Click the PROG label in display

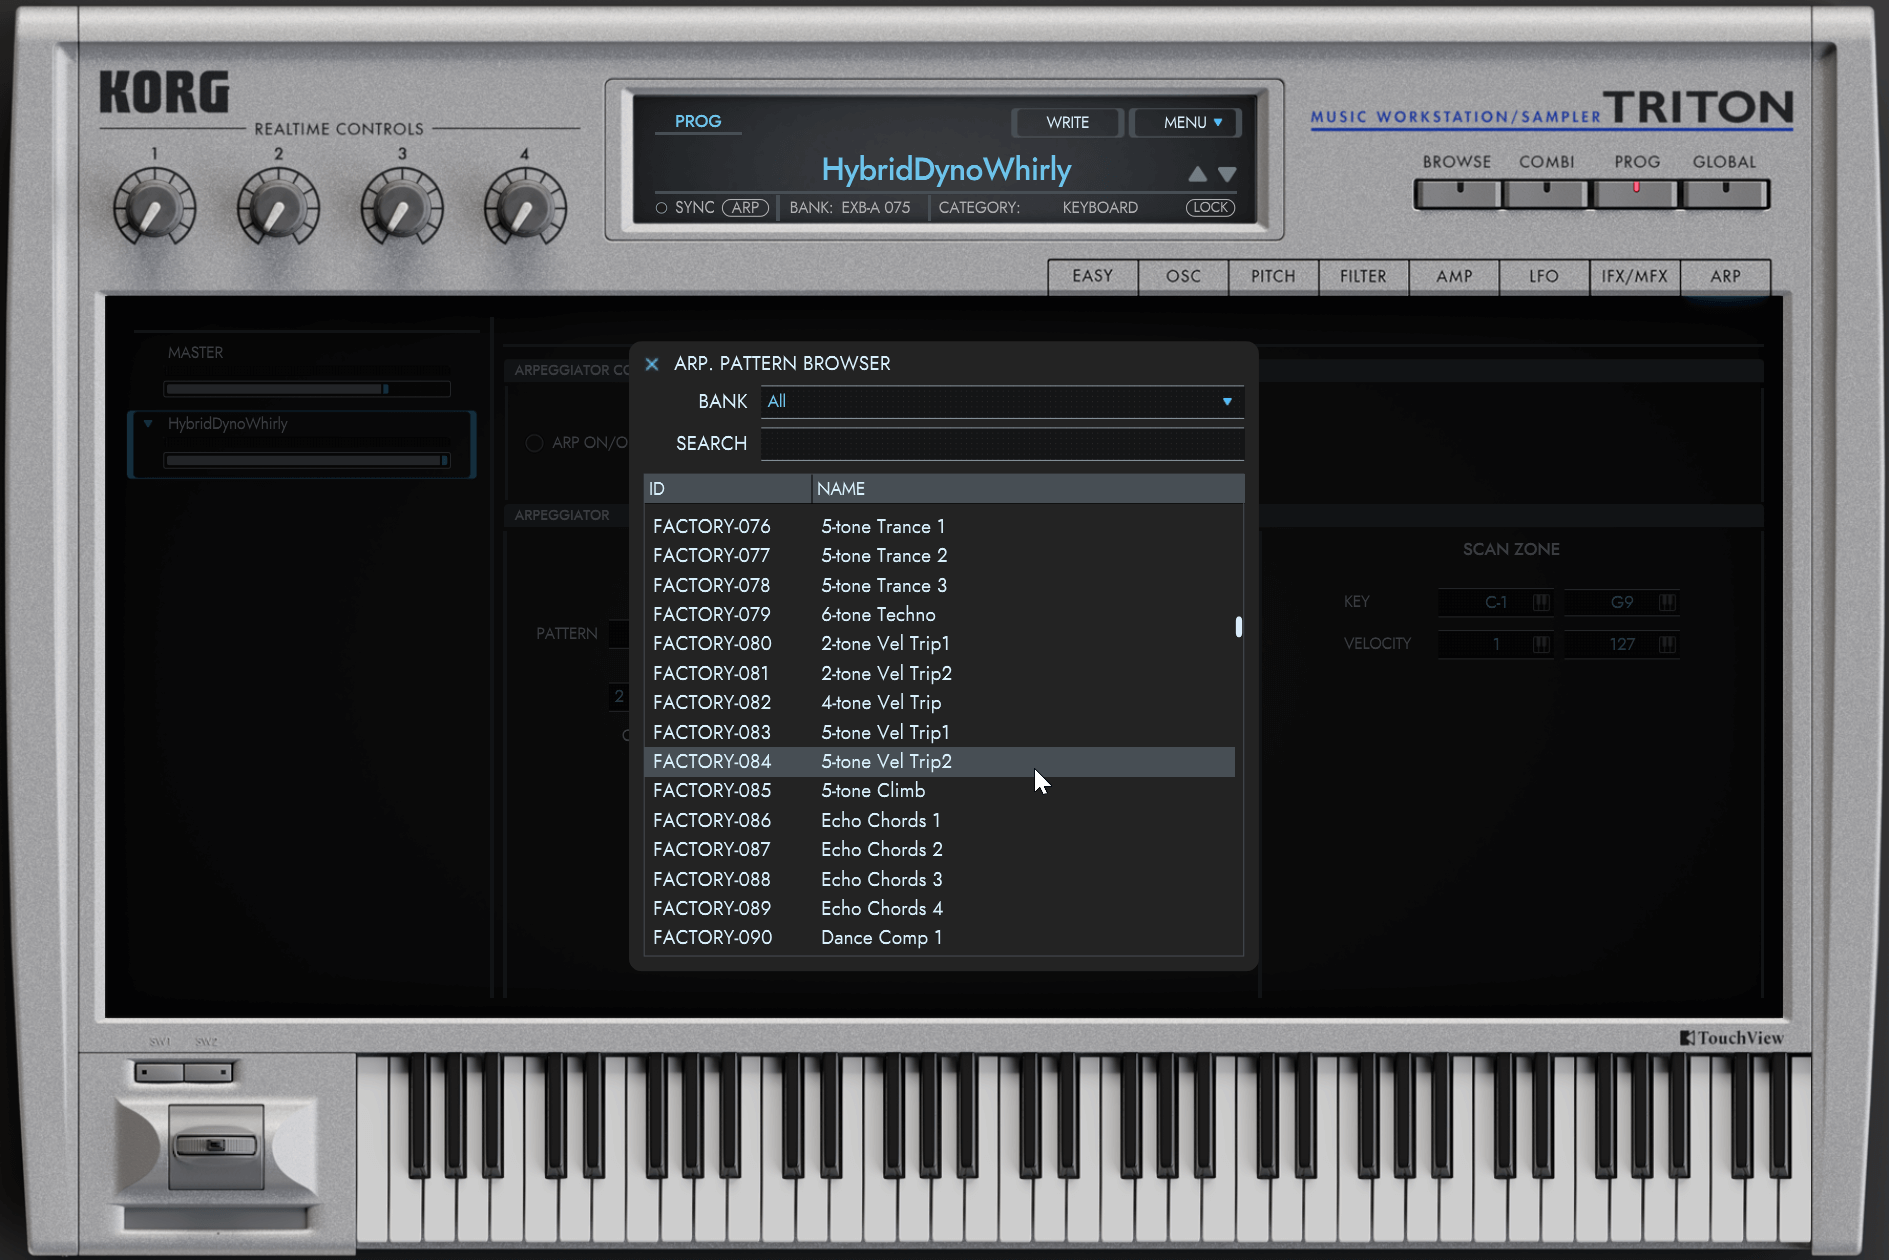(x=698, y=121)
